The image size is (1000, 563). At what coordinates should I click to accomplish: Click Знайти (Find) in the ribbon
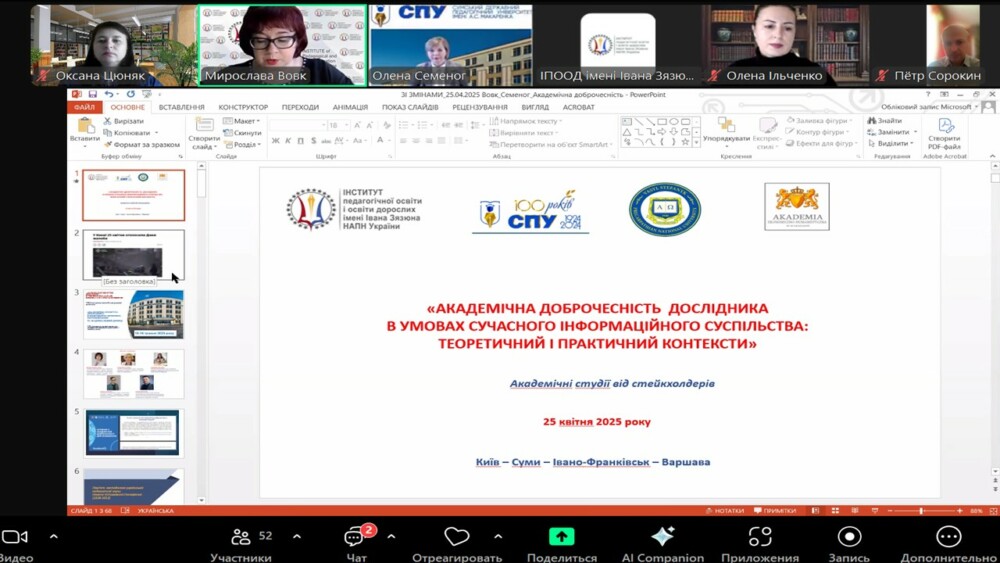point(888,120)
